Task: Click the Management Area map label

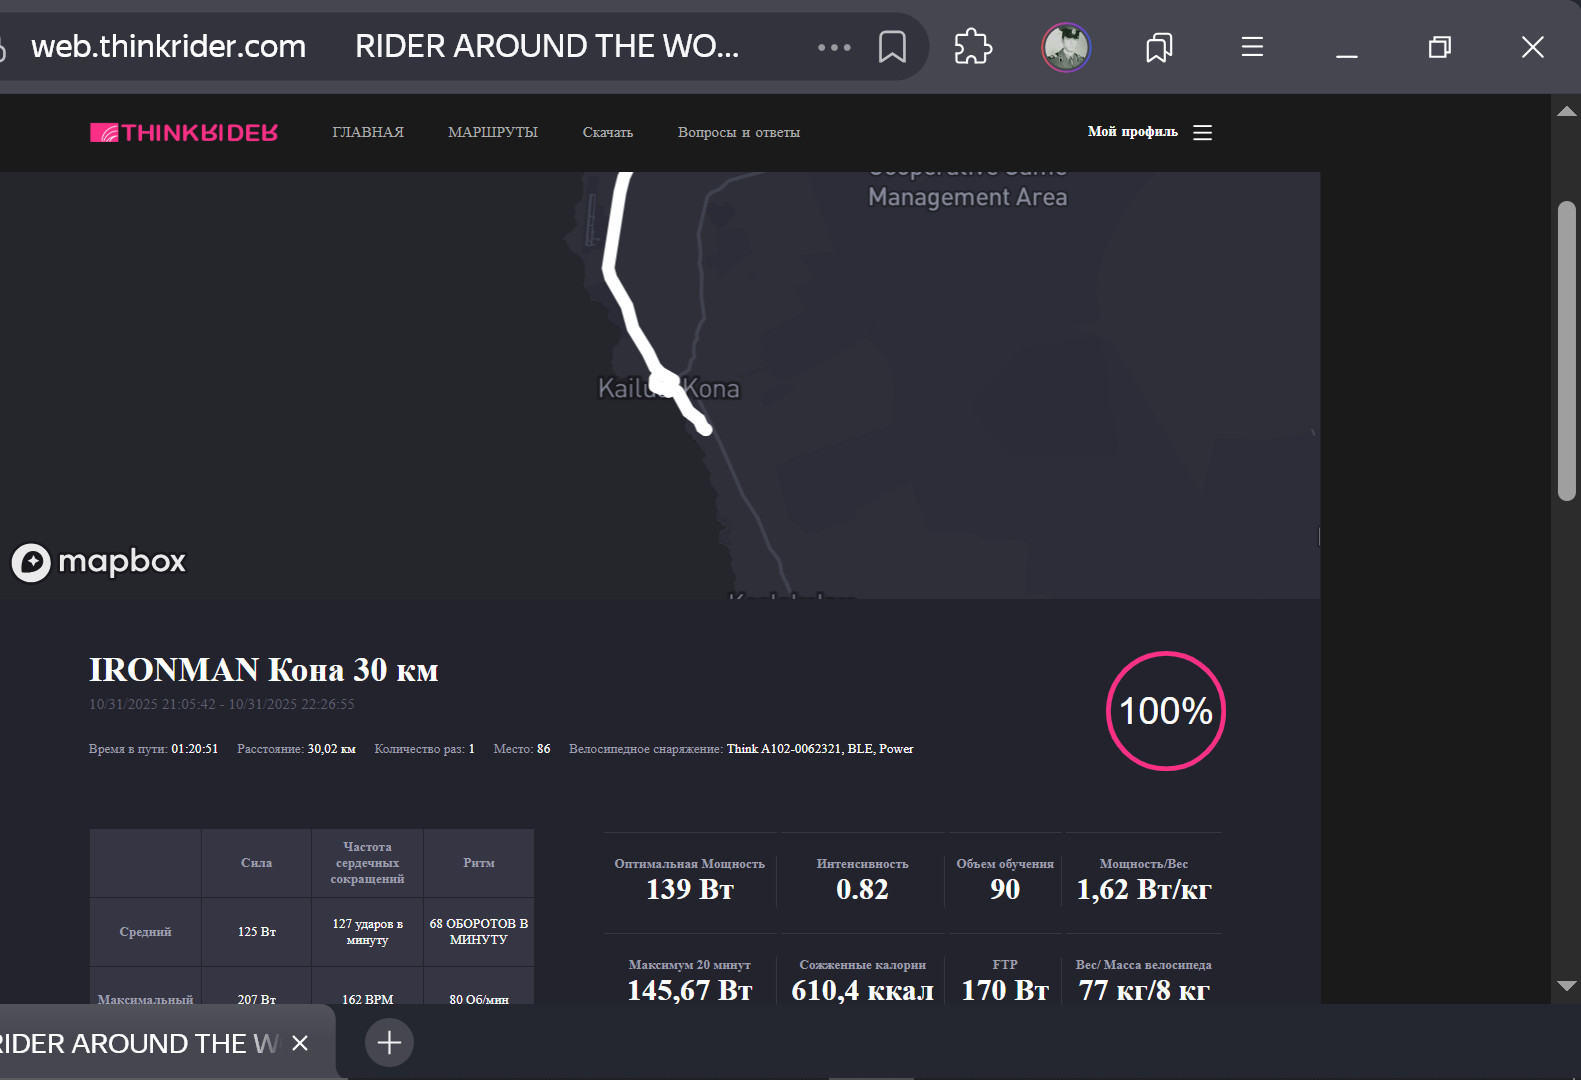Action: [967, 197]
